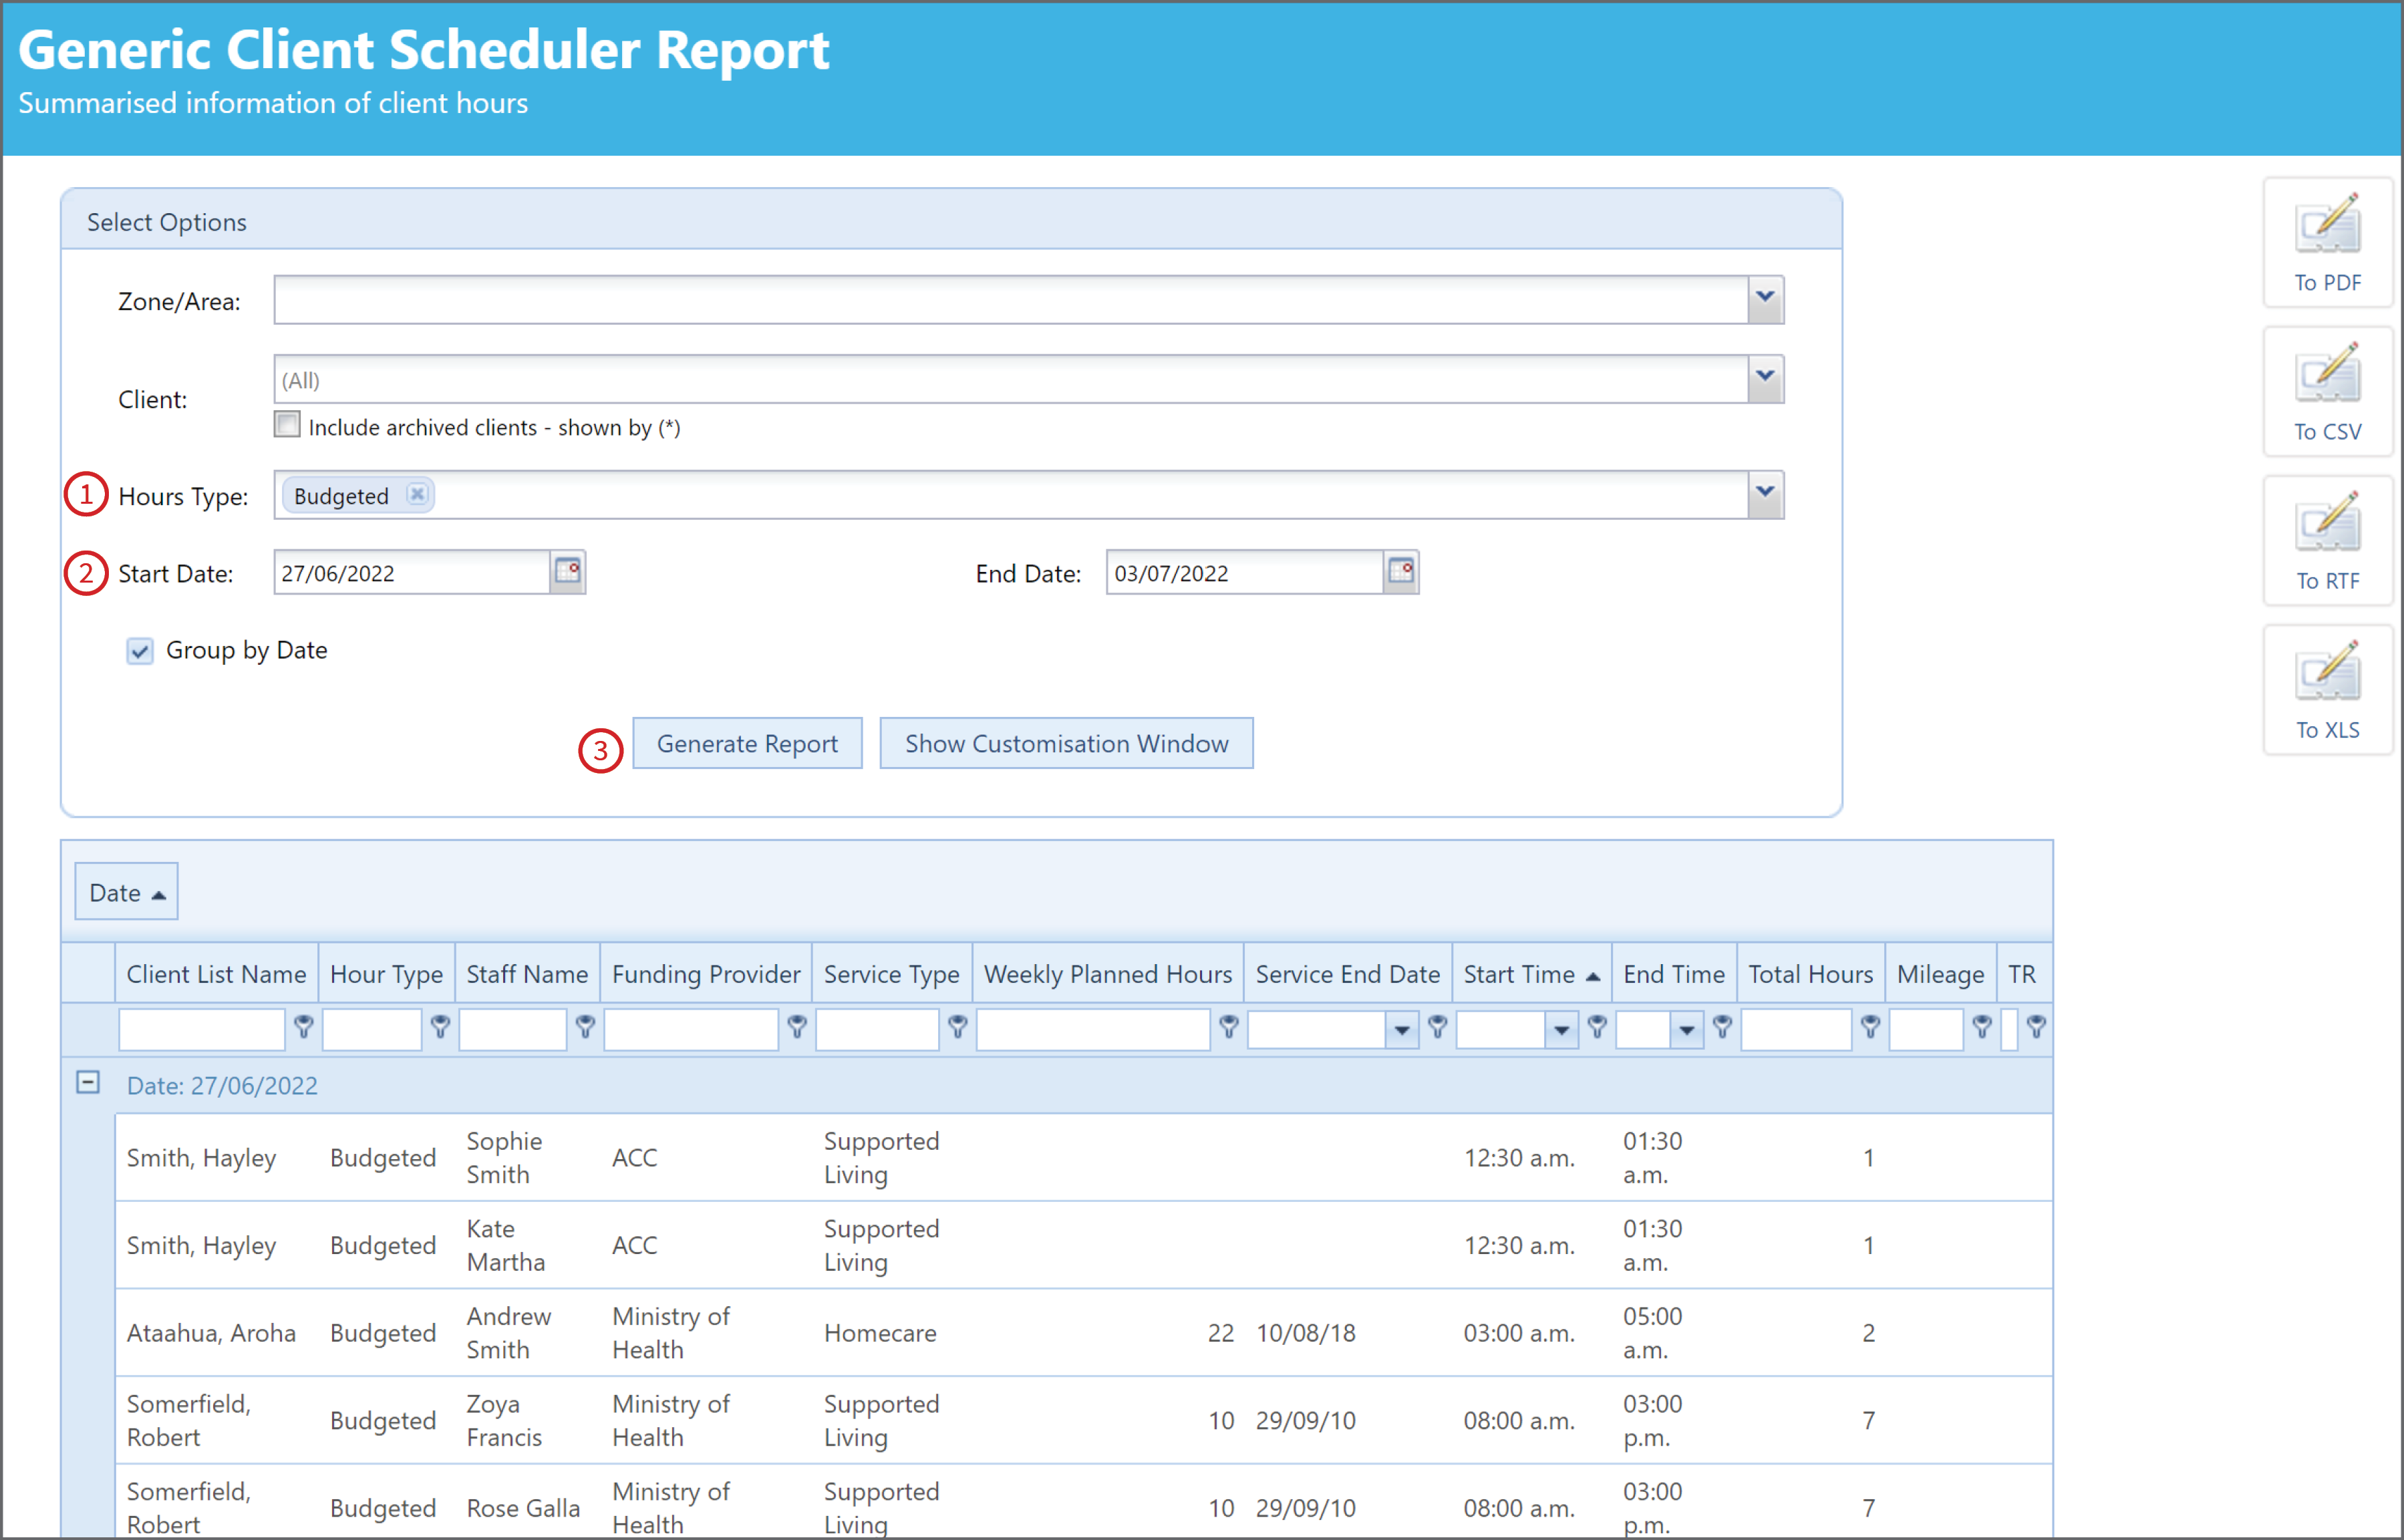Open End Time filter dropdown
The width and height of the screenshot is (2404, 1540).
pos(1687,1030)
